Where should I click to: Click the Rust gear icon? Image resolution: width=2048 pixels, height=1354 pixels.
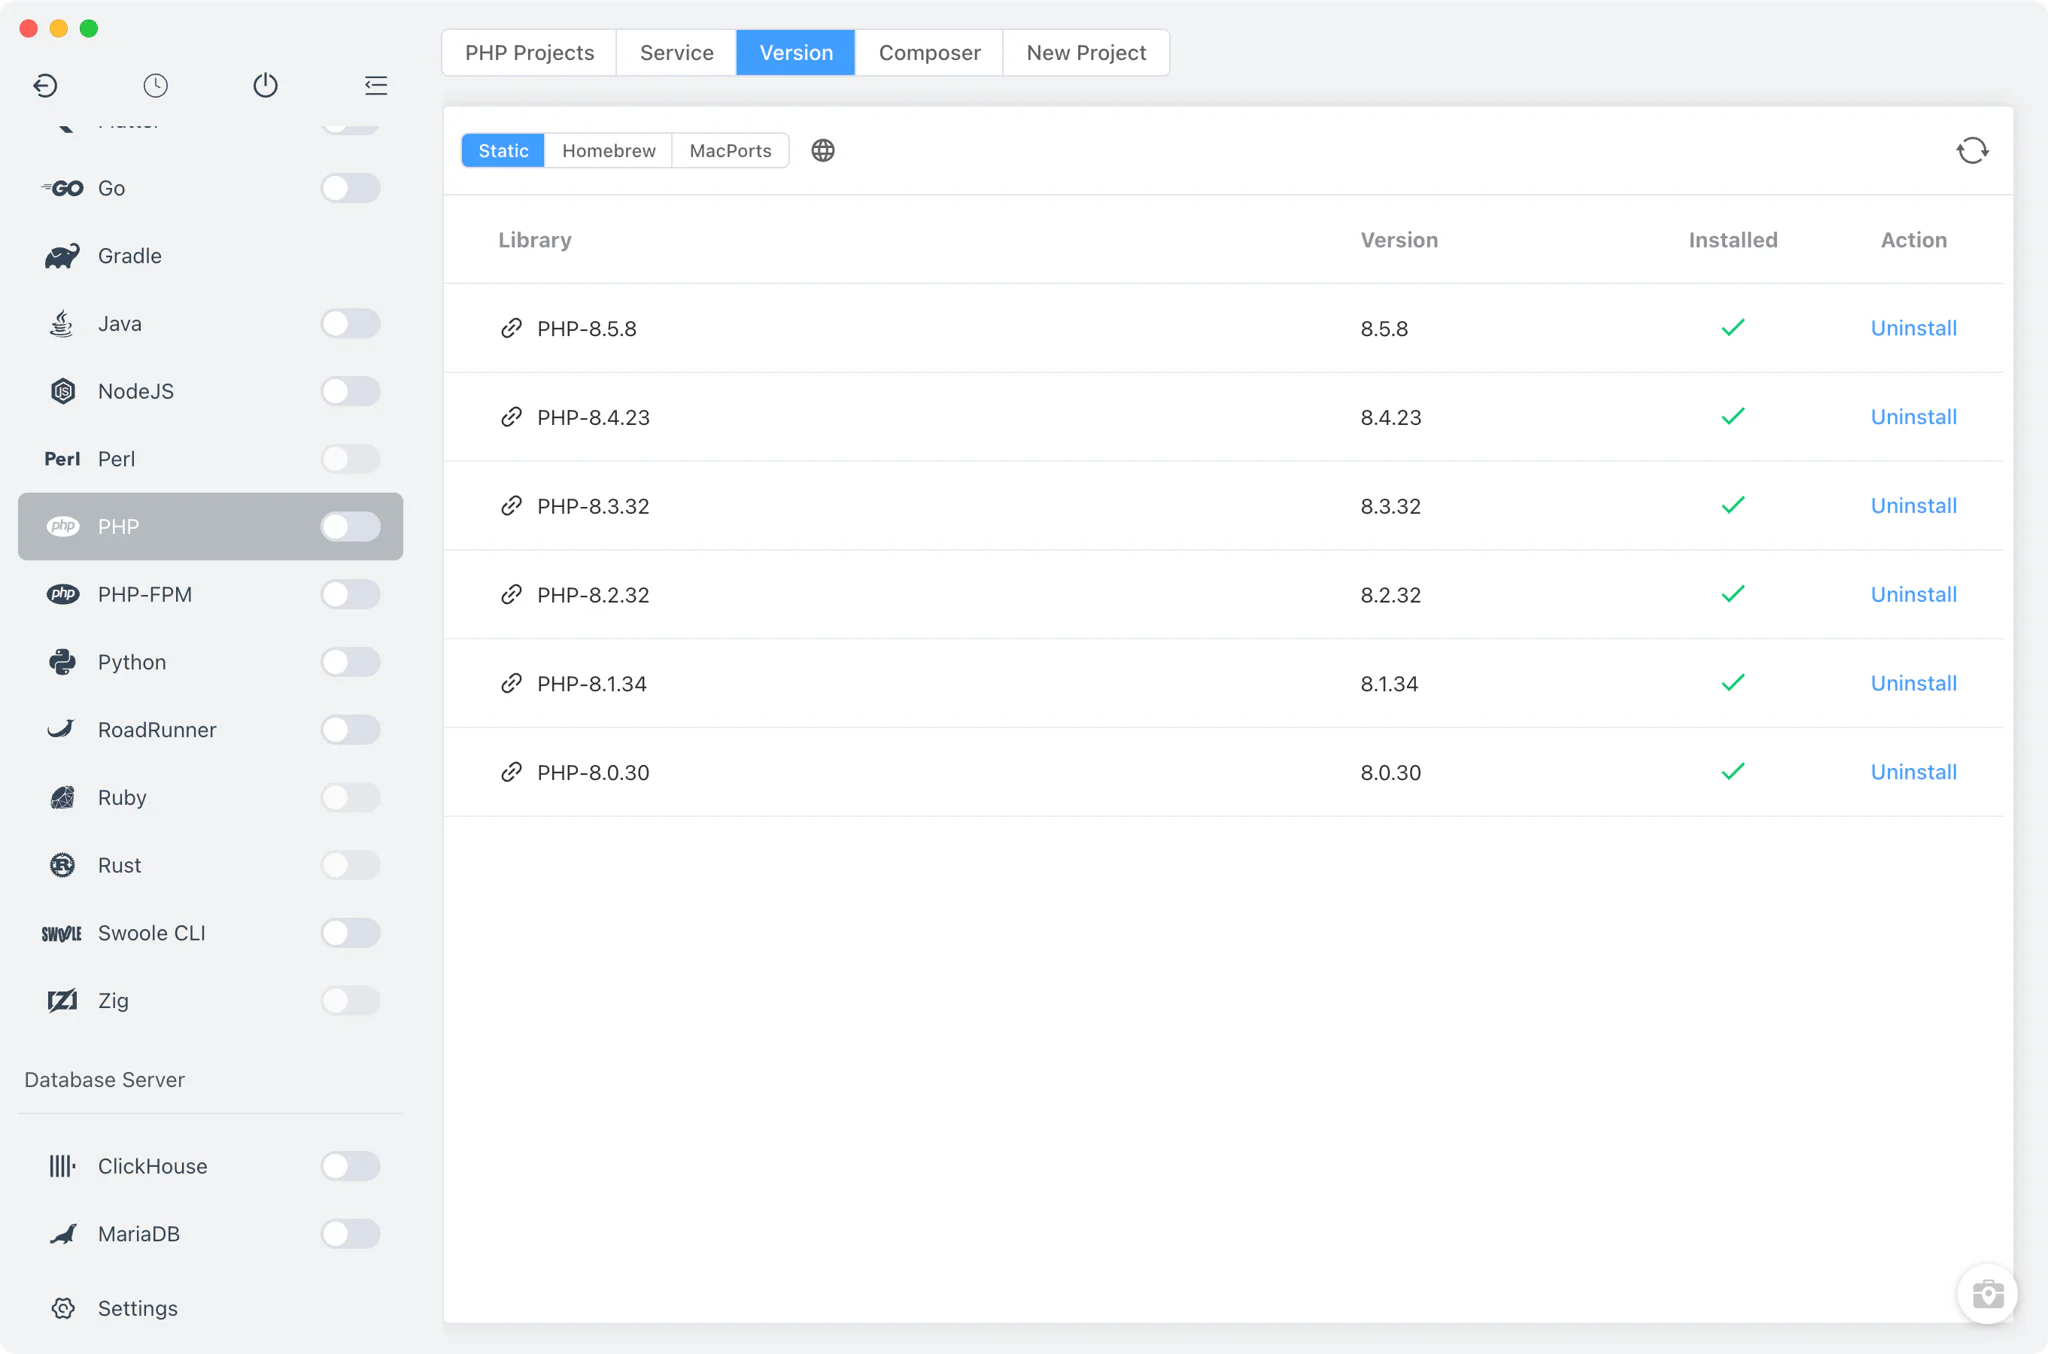62,865
